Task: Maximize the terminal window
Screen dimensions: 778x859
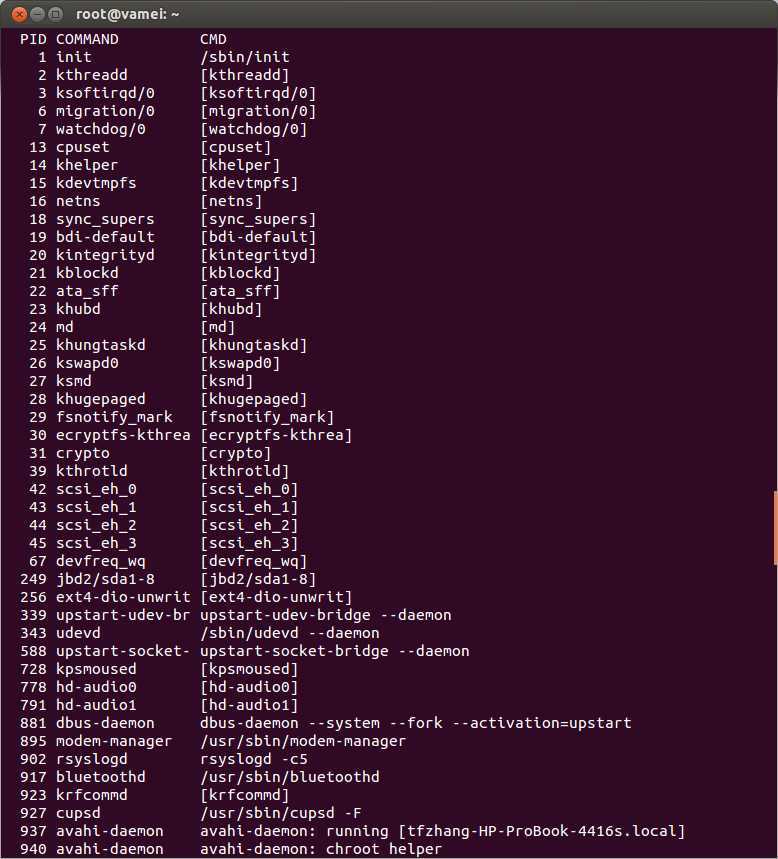Action: 55,14
